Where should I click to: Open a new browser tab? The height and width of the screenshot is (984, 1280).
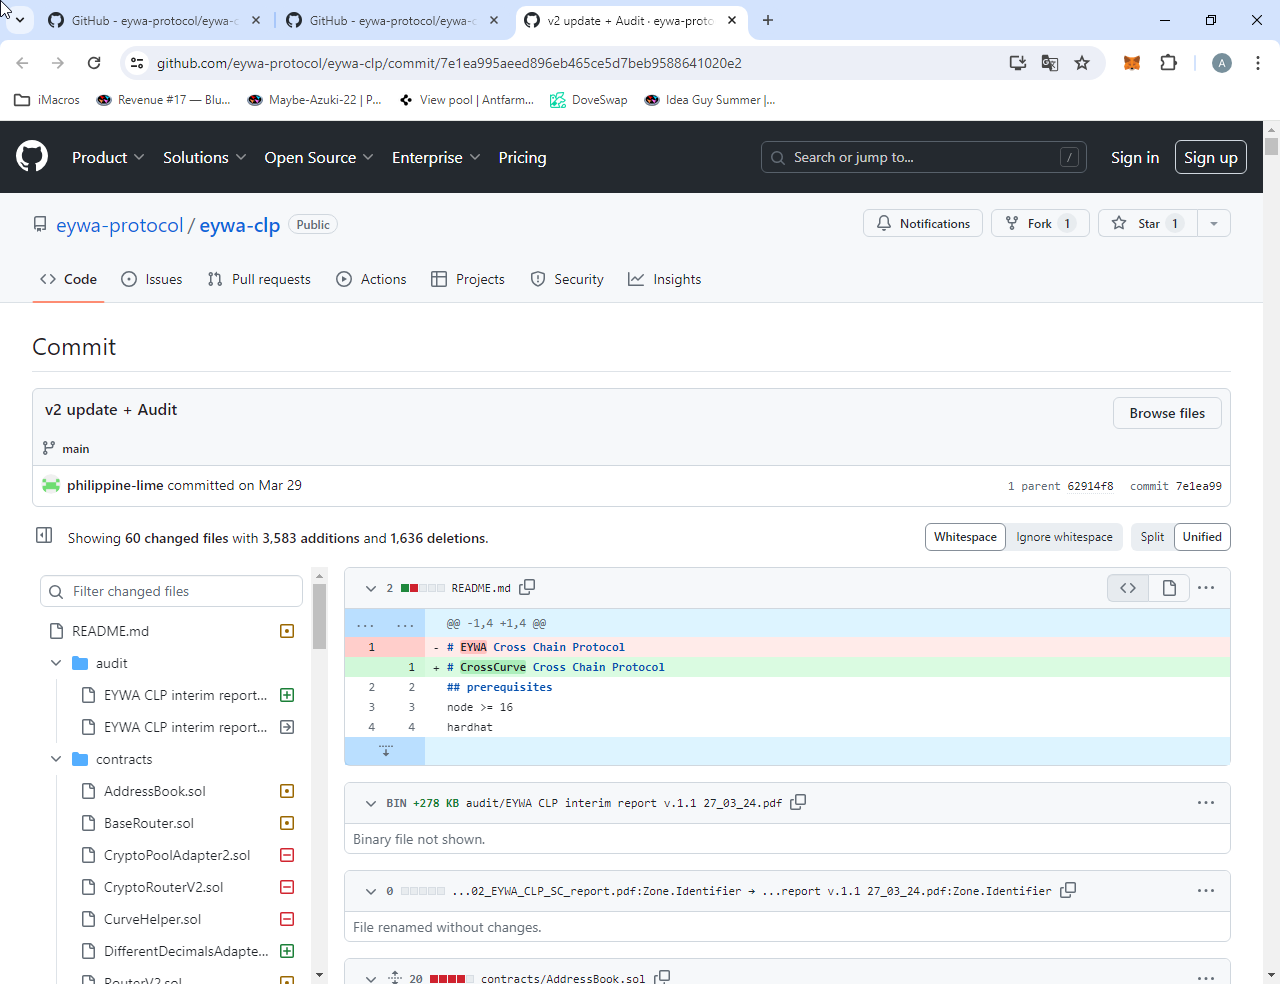point(768,20)
